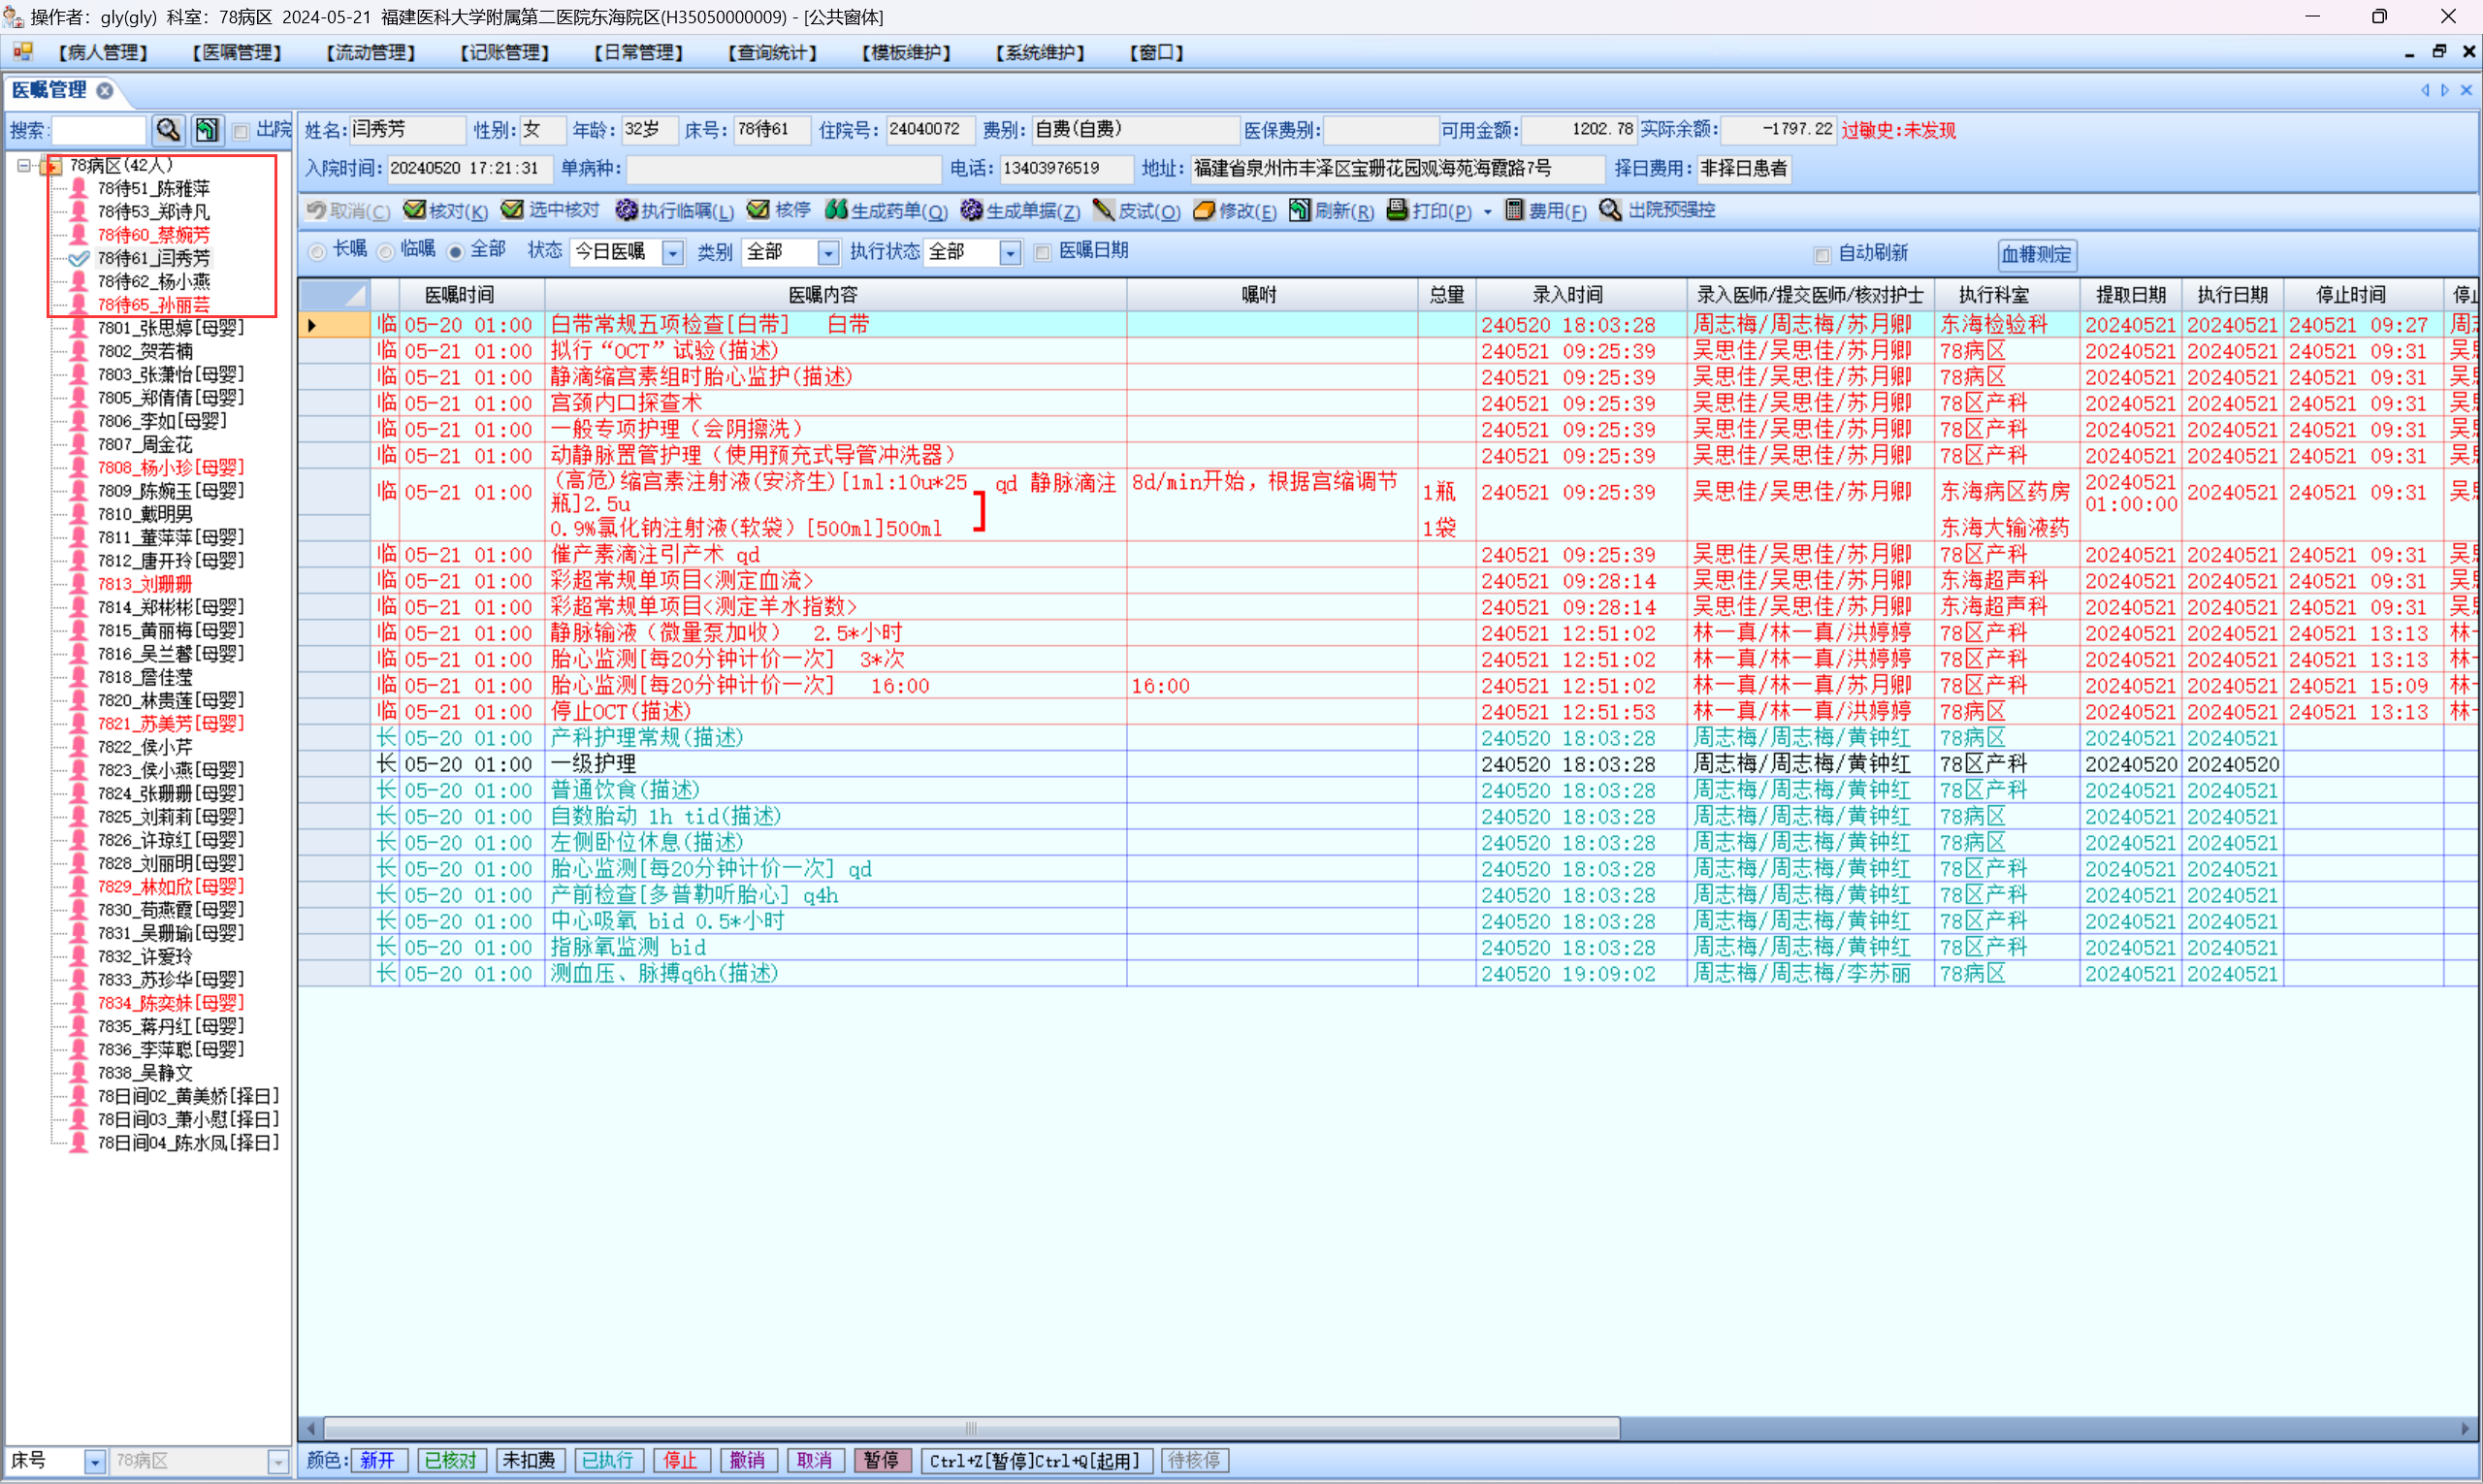Click the green refresh icon beside search

click(x=207, y=130)
